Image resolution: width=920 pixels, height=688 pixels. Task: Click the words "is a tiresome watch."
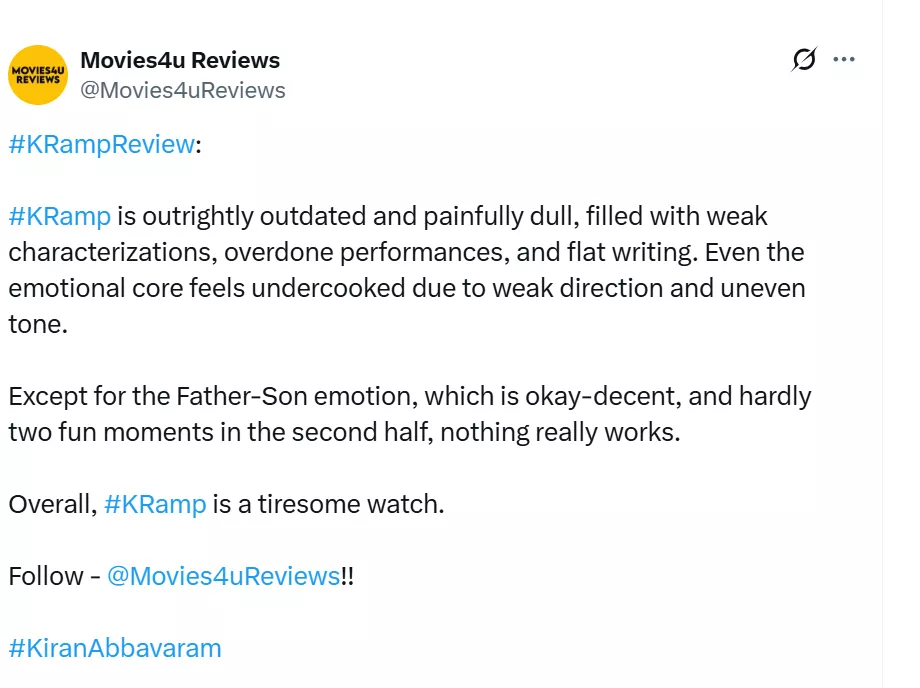328,504
